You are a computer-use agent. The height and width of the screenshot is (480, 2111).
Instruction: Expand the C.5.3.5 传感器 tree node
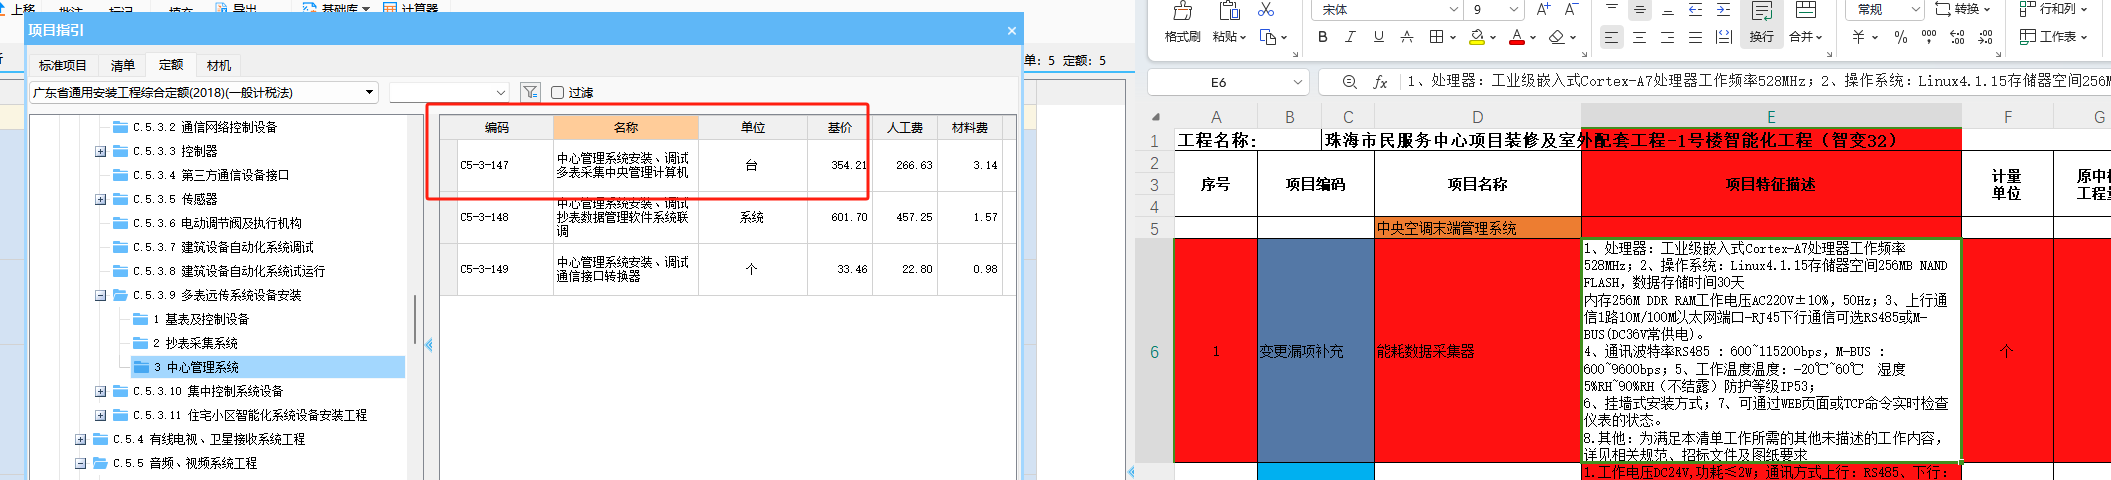[100, 199]
